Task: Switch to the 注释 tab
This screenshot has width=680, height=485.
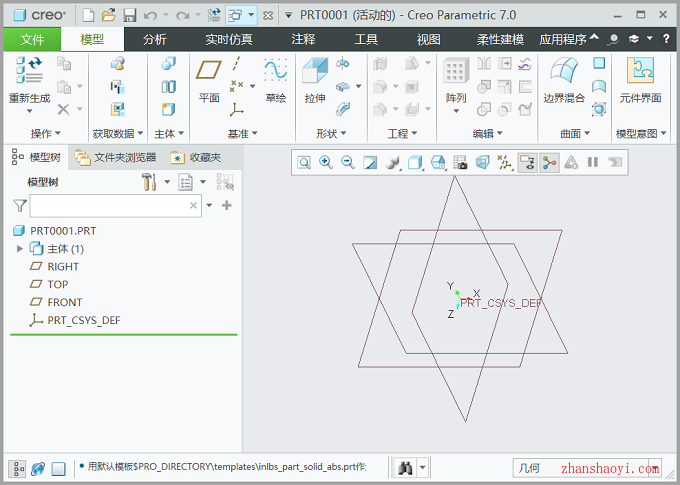Action: pos(303,39)
